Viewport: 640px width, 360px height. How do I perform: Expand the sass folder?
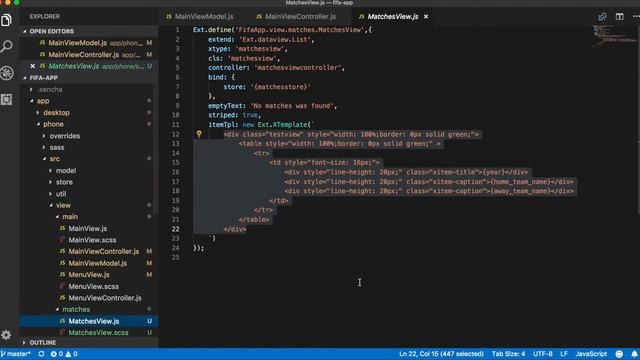[57, 147]
